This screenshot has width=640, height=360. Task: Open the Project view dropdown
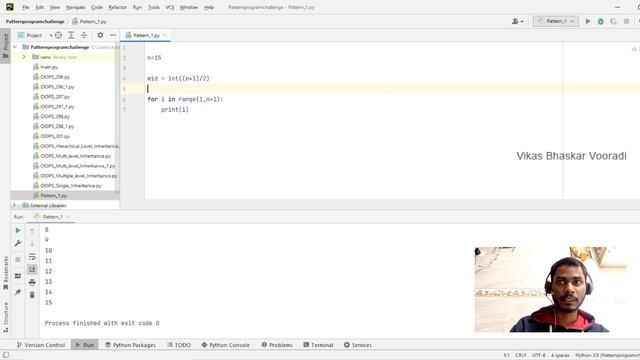34,36
